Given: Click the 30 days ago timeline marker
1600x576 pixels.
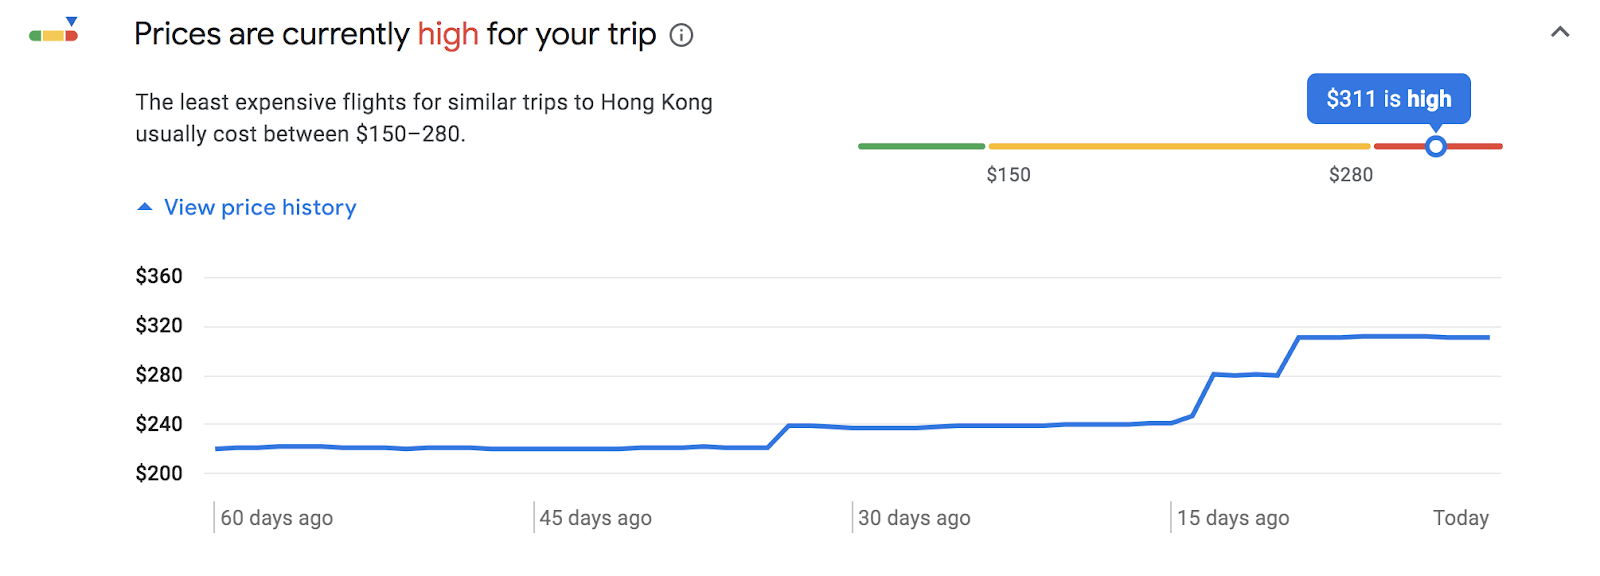Looking at the screenshot, I should [914, 518].
